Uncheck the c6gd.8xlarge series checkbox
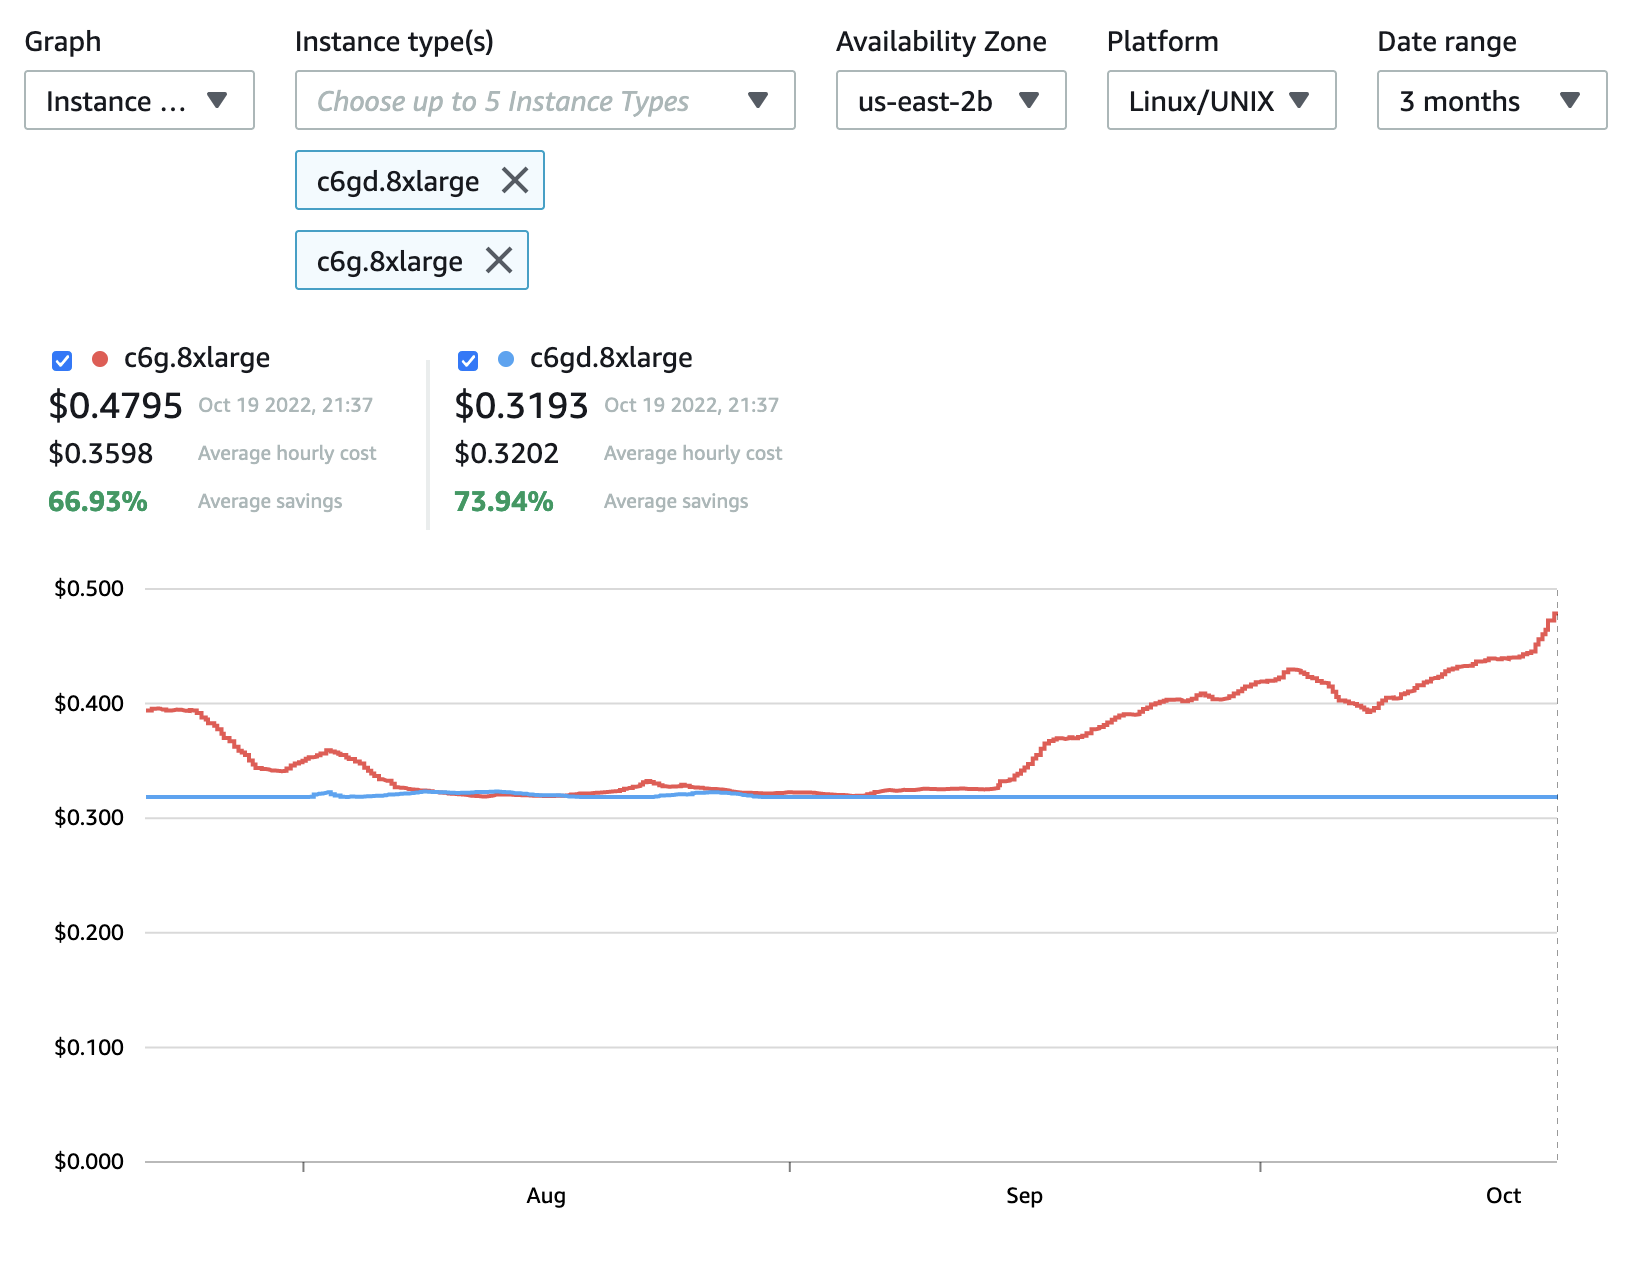Viewport: 1626px width, 1264px height. (467, 361)
